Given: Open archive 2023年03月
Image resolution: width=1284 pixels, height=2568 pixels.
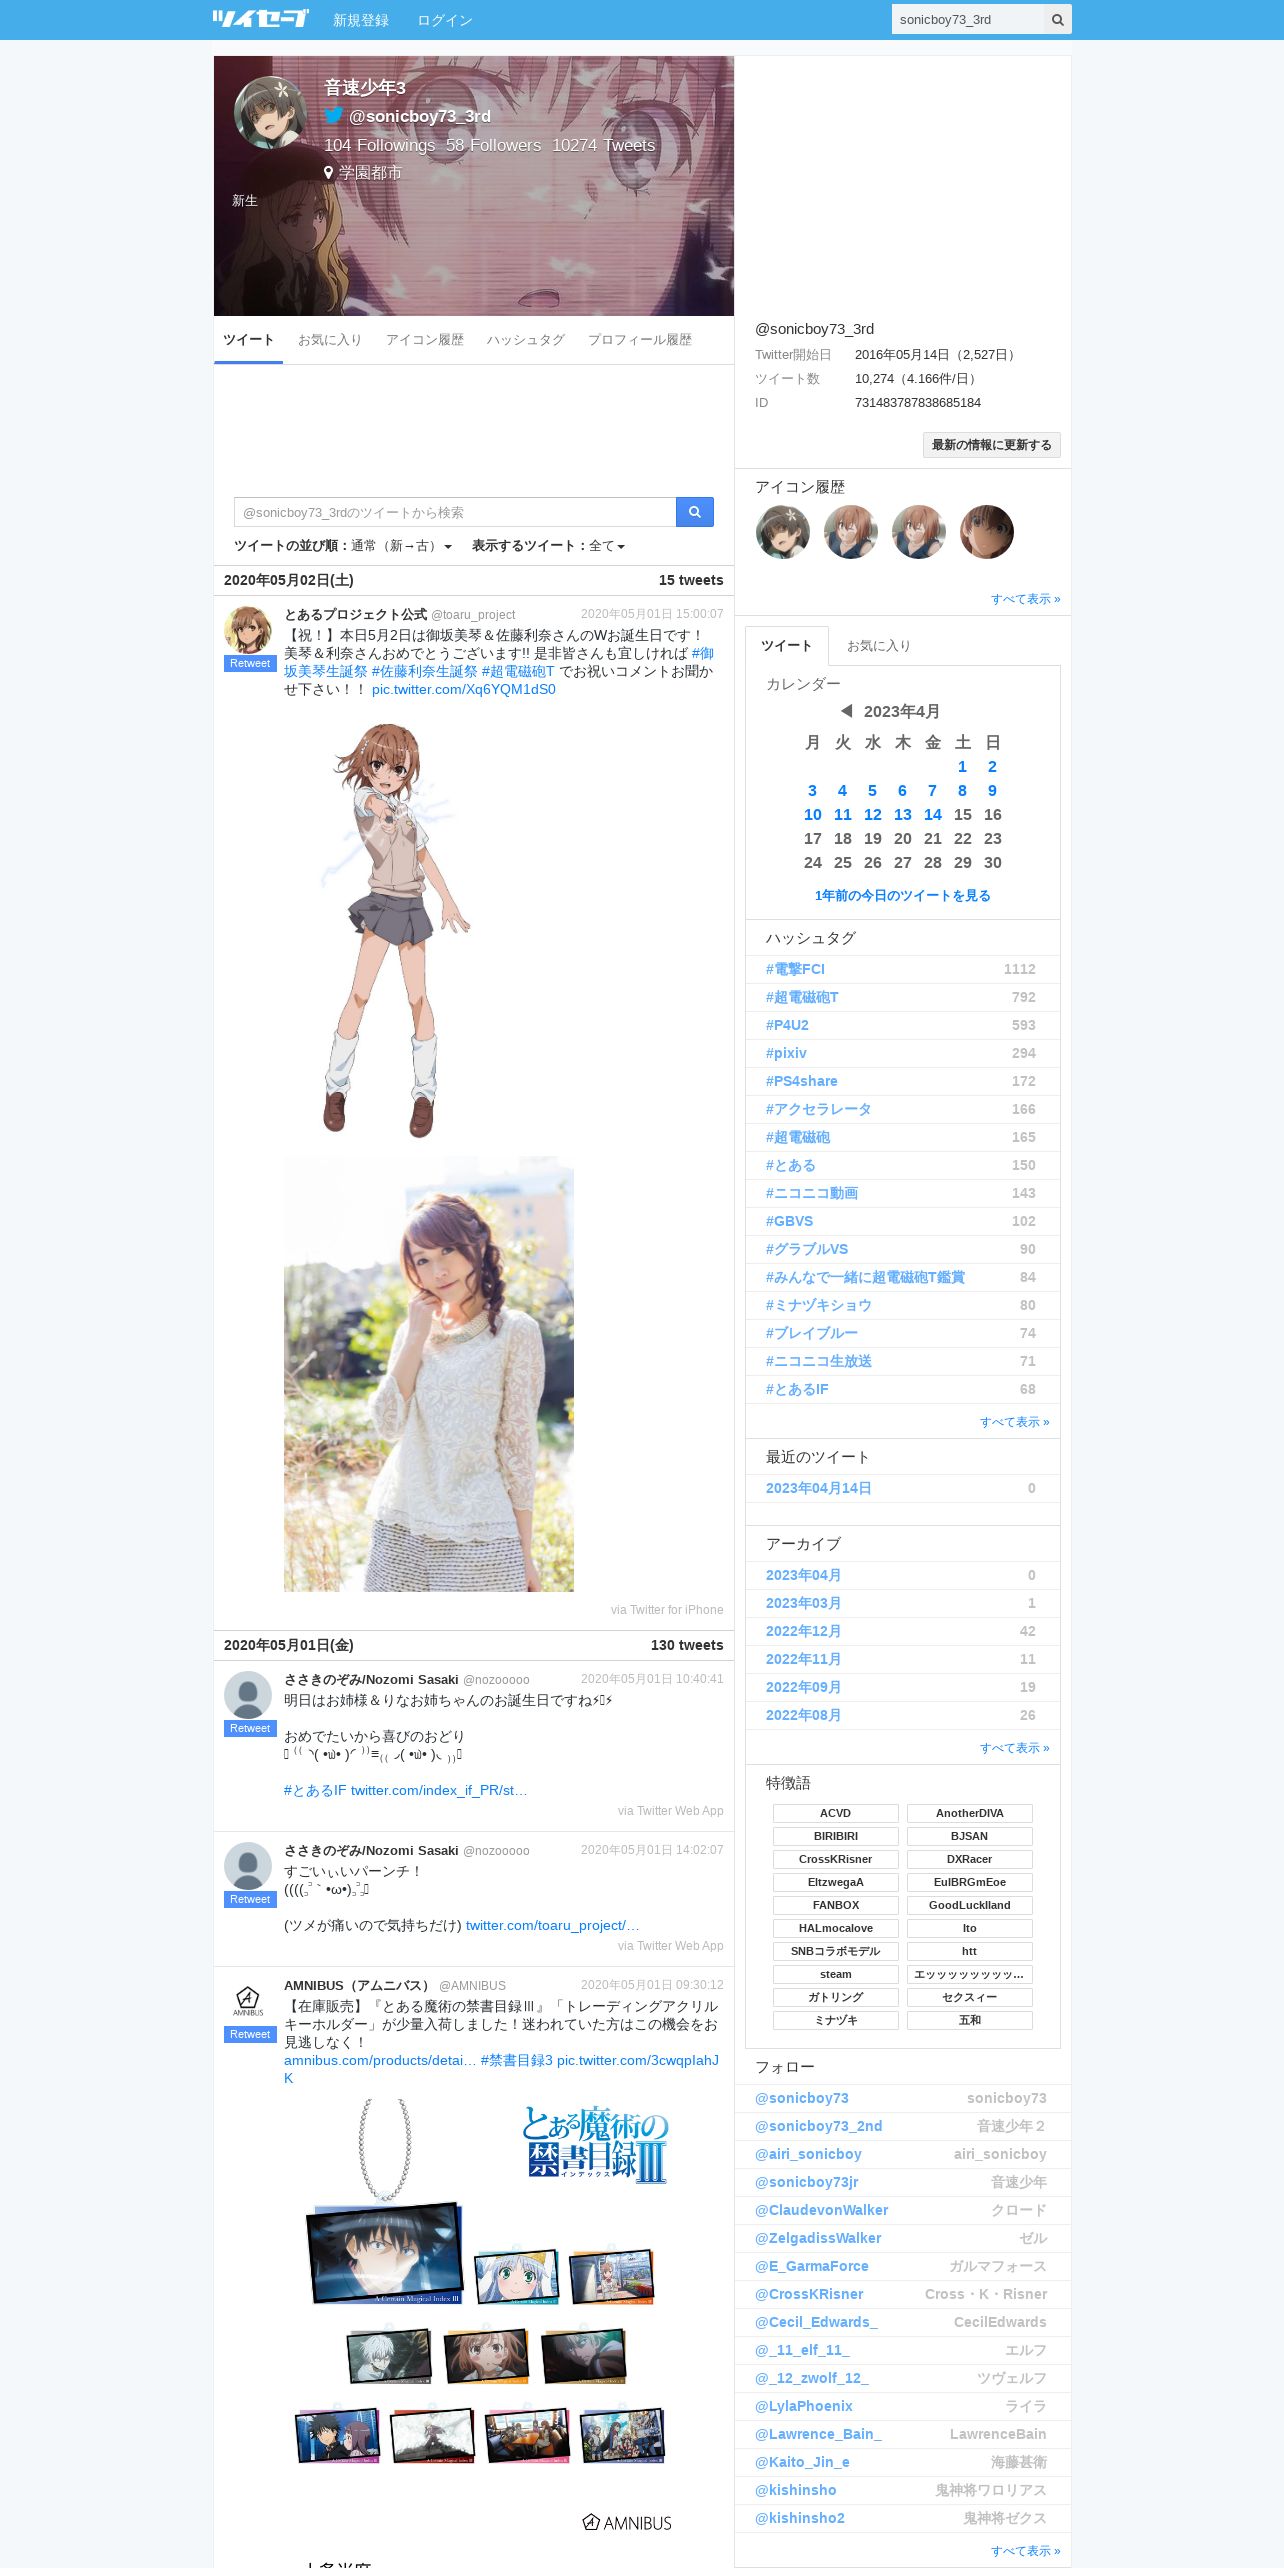Looking at the screenshot, I should 803,1603.
